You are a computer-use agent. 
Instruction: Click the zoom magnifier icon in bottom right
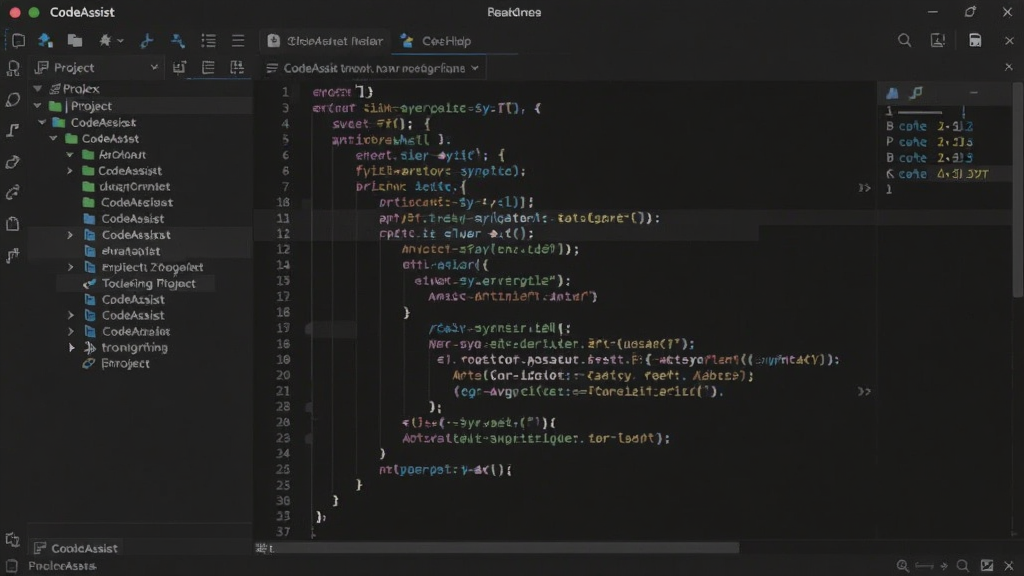tap(903, 566)
